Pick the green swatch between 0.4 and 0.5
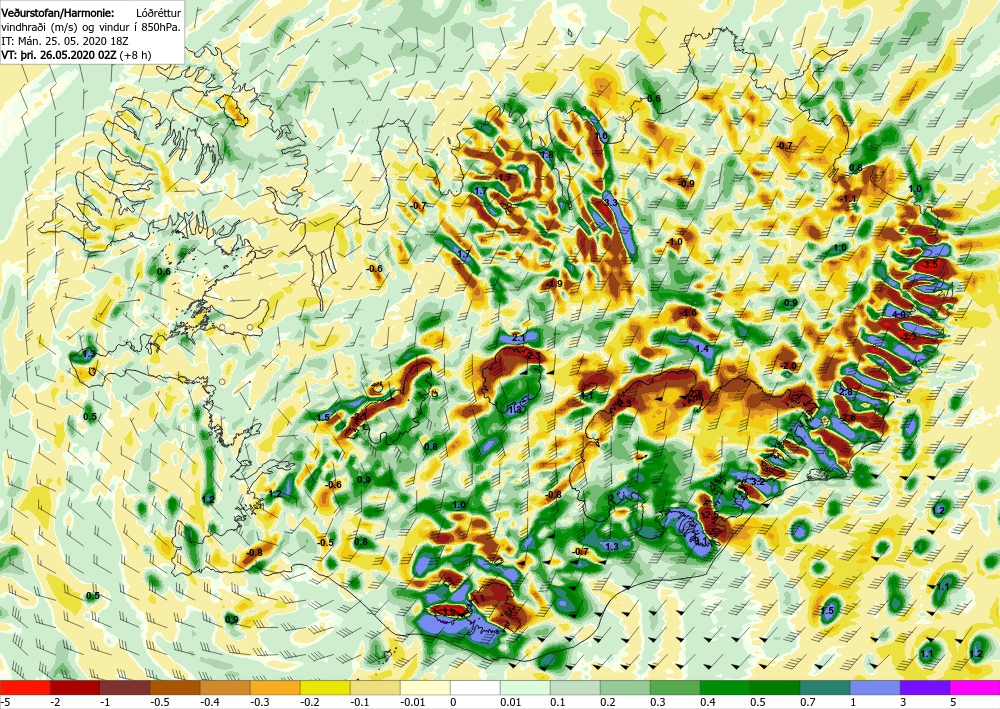 725,688
